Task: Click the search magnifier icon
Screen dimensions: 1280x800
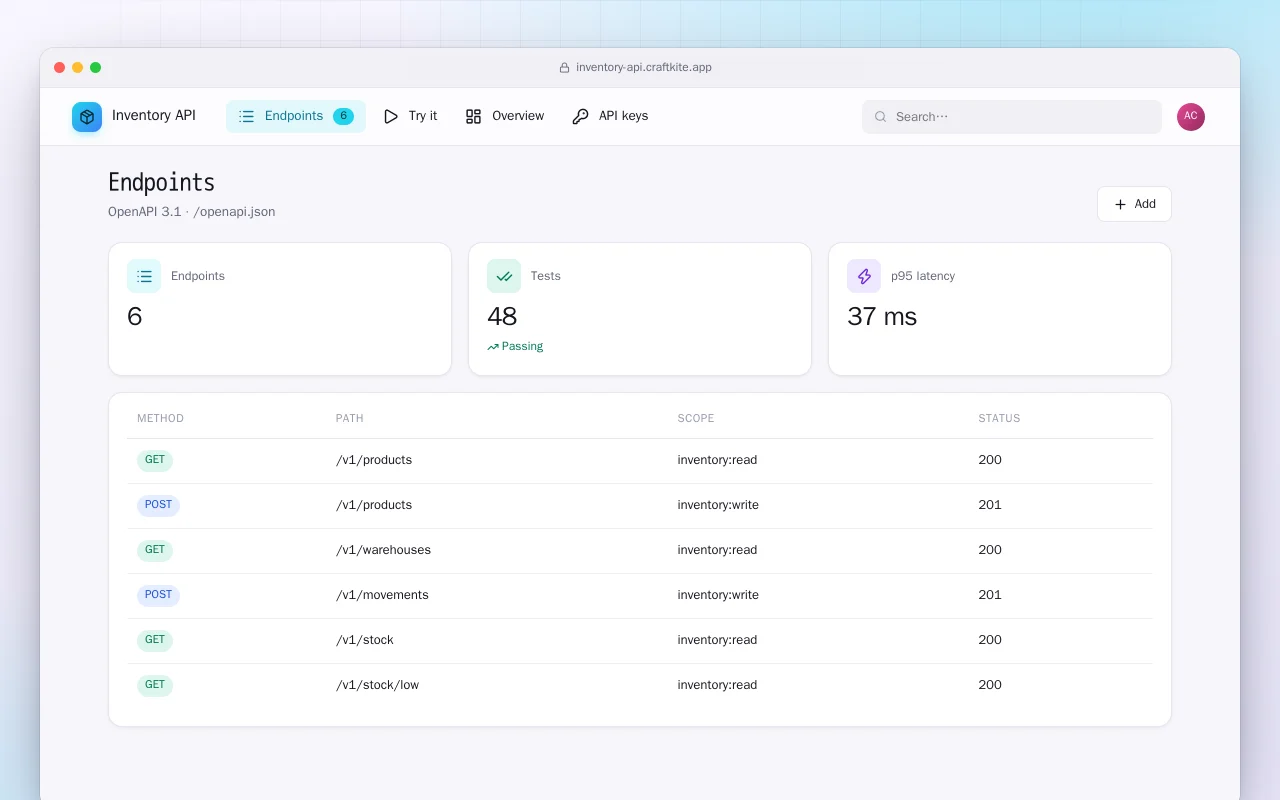Action: coord(881,117)
